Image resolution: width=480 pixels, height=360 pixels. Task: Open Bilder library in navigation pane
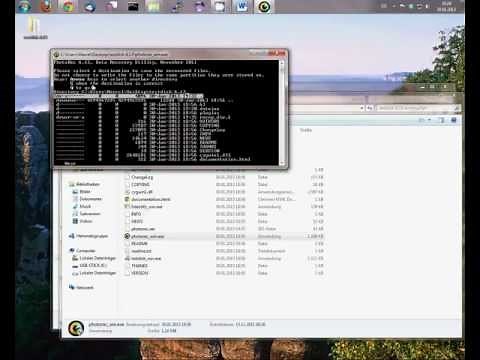coord(85,191)
